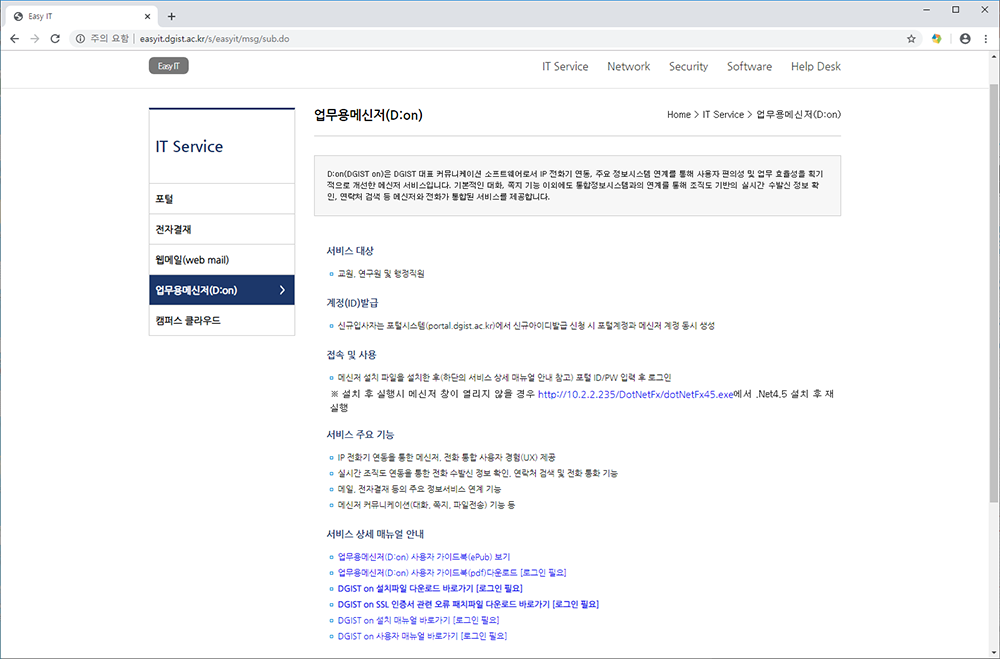Open the Network menu item
This screenshot has width=1000, height=659.
click(628, 66)
